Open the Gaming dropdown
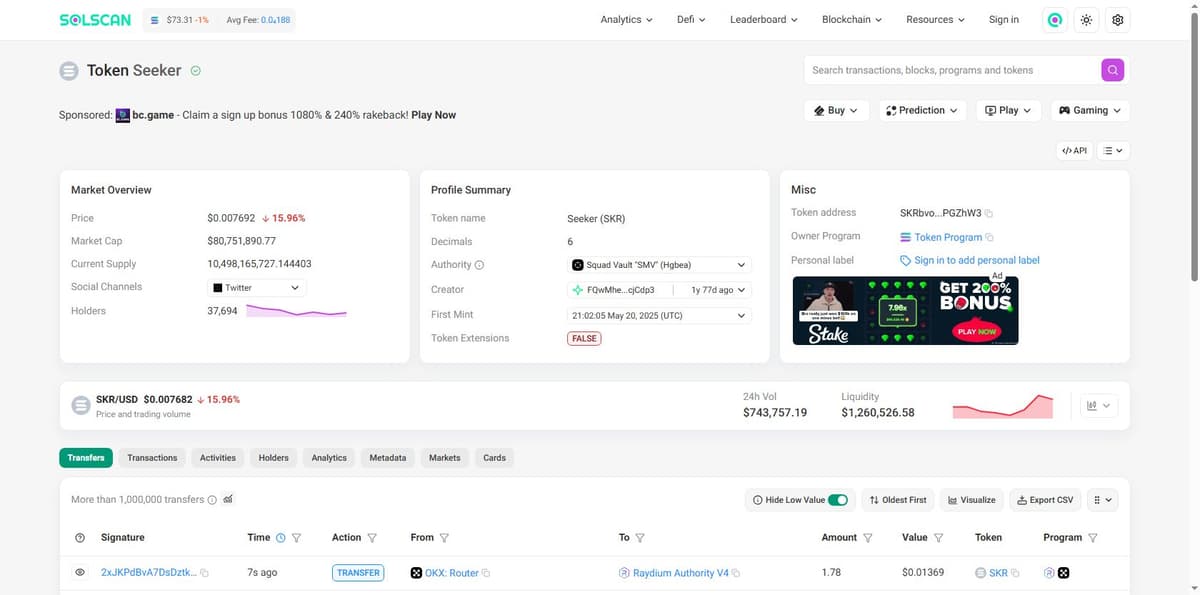1200x595 pixels. 1090,110
